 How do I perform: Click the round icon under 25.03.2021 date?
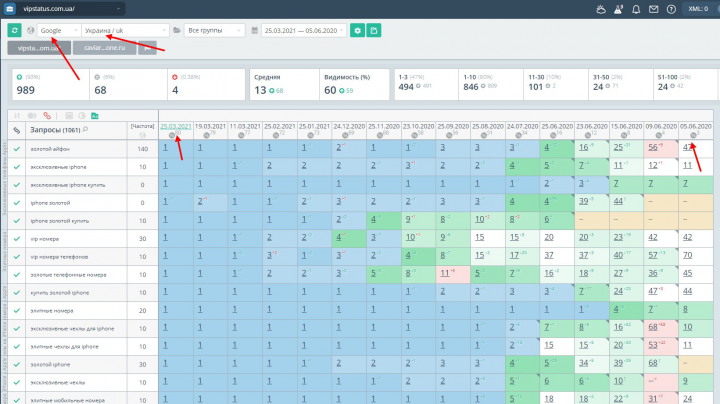[172, 135]
